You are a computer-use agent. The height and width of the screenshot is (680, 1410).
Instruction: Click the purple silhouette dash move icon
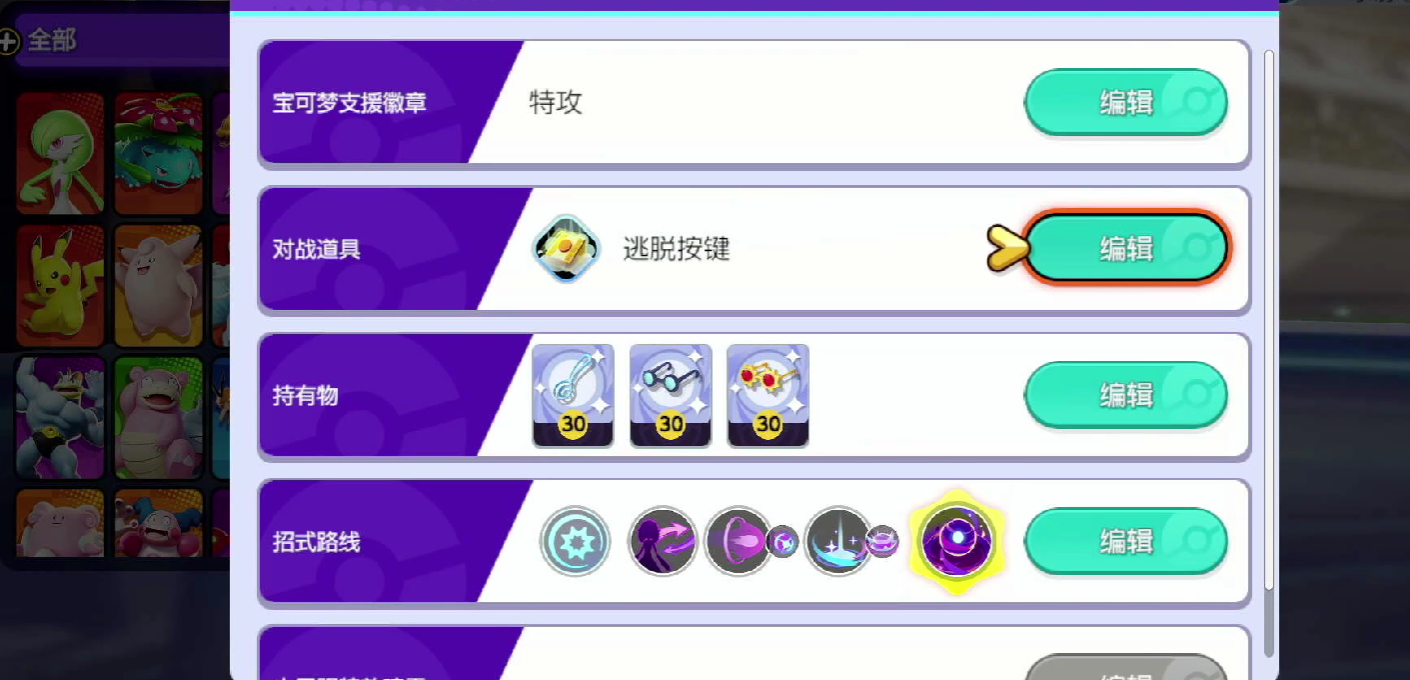click(662, 541)
